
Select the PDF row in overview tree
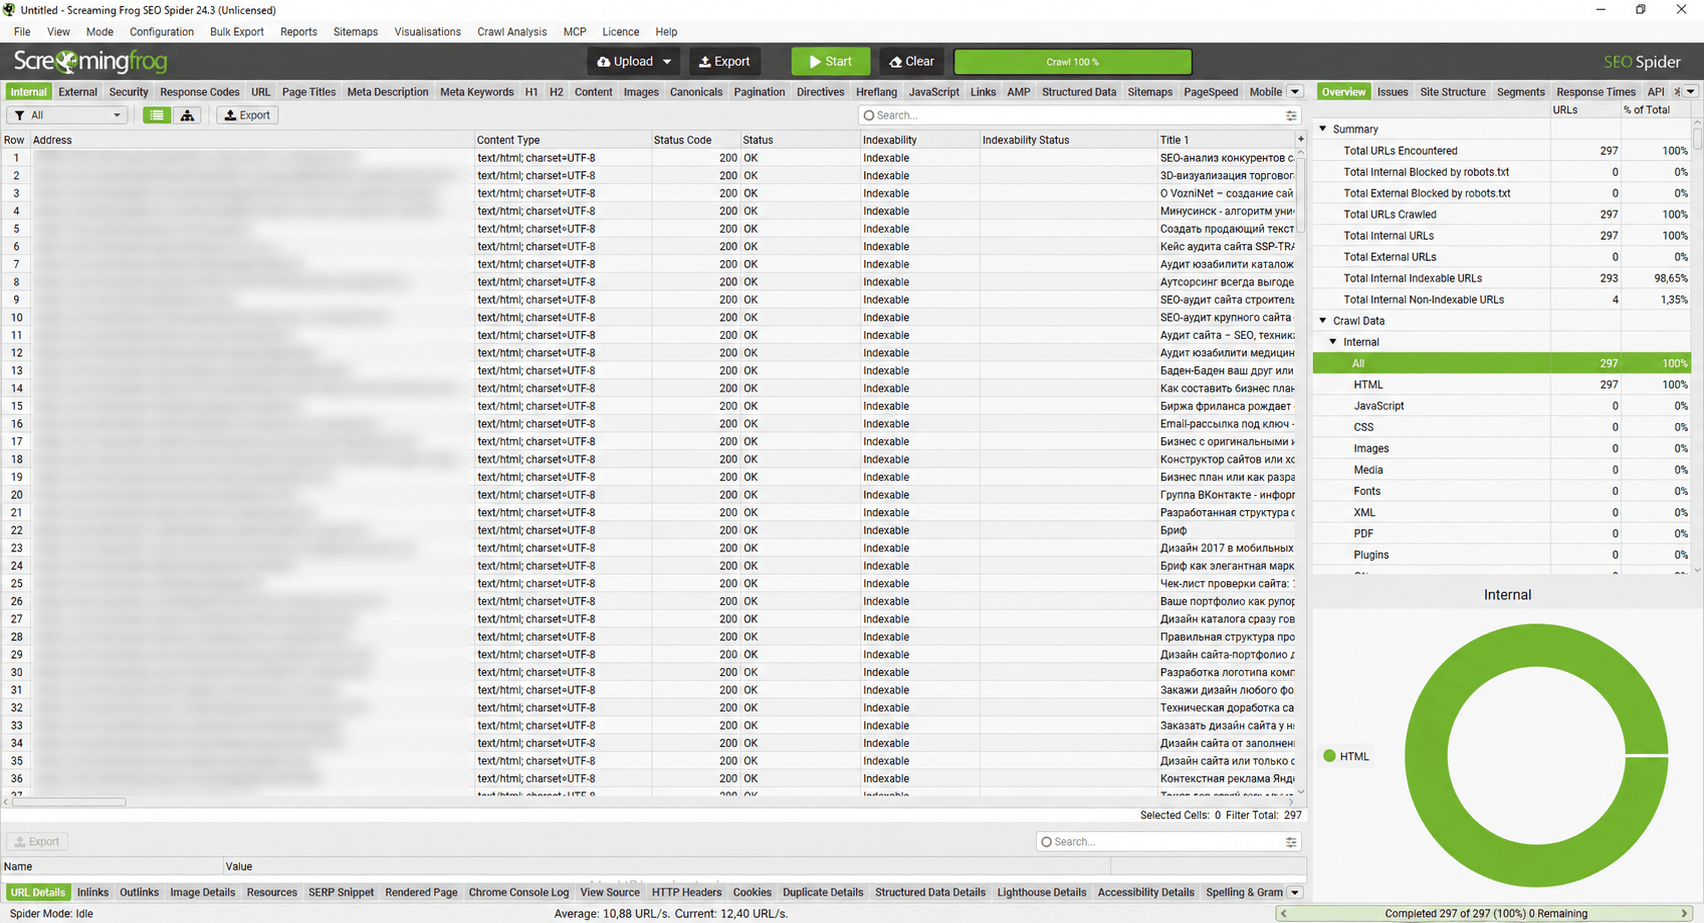[x=1501, y=533]
